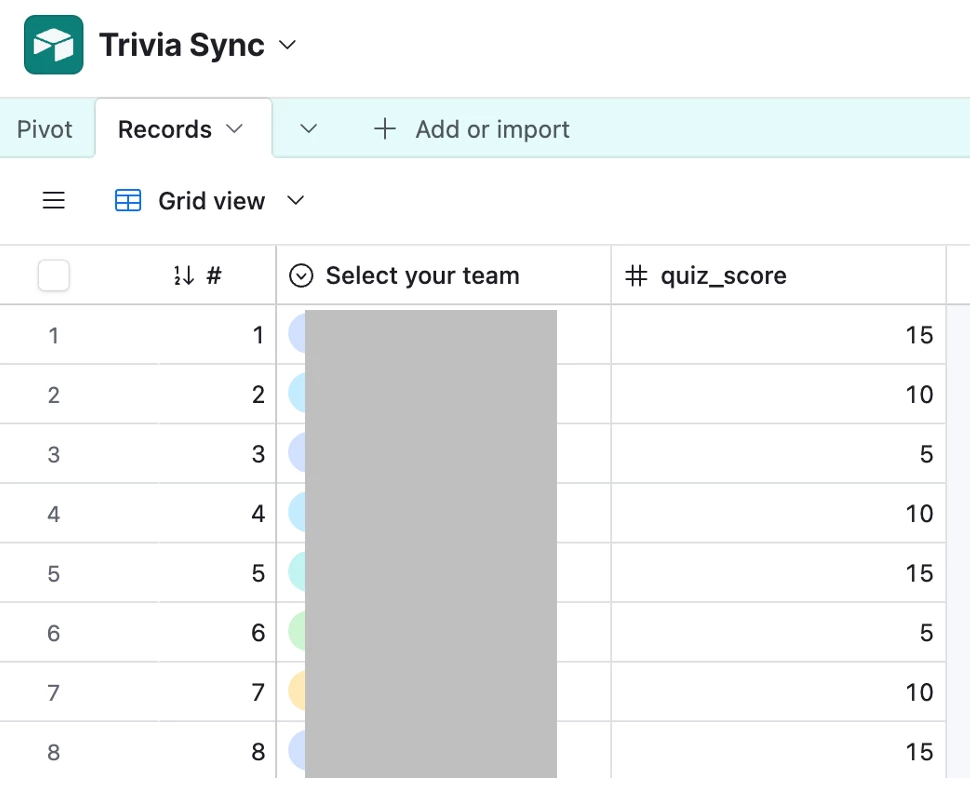Screen dimensions: 970x804
Task: Click the number icon beside quiz_score
Action: click(636, 276)
